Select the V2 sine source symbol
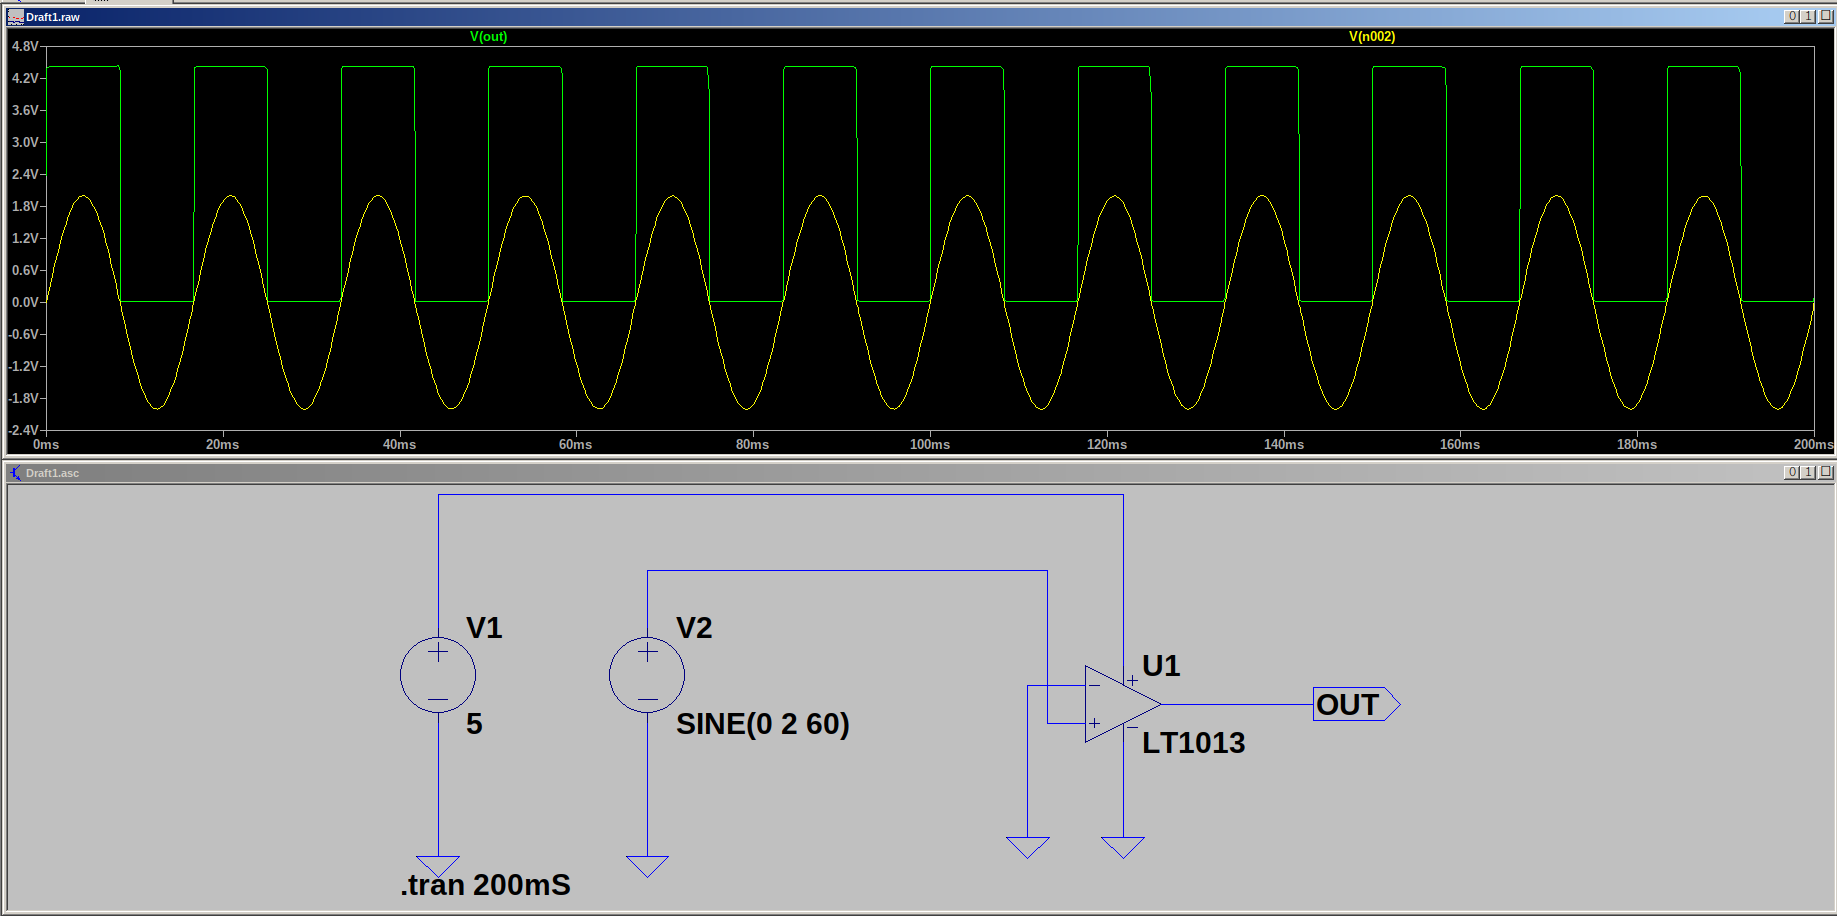The height and width of the screenshot is (916, 1837). pyautogui.click(x=647, y=675)
